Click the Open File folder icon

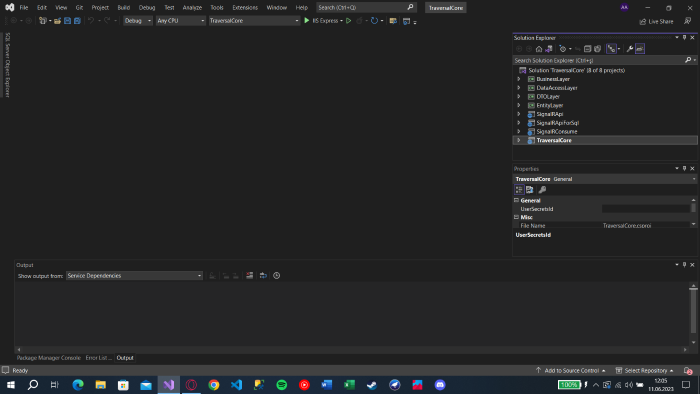pos(57,21)
